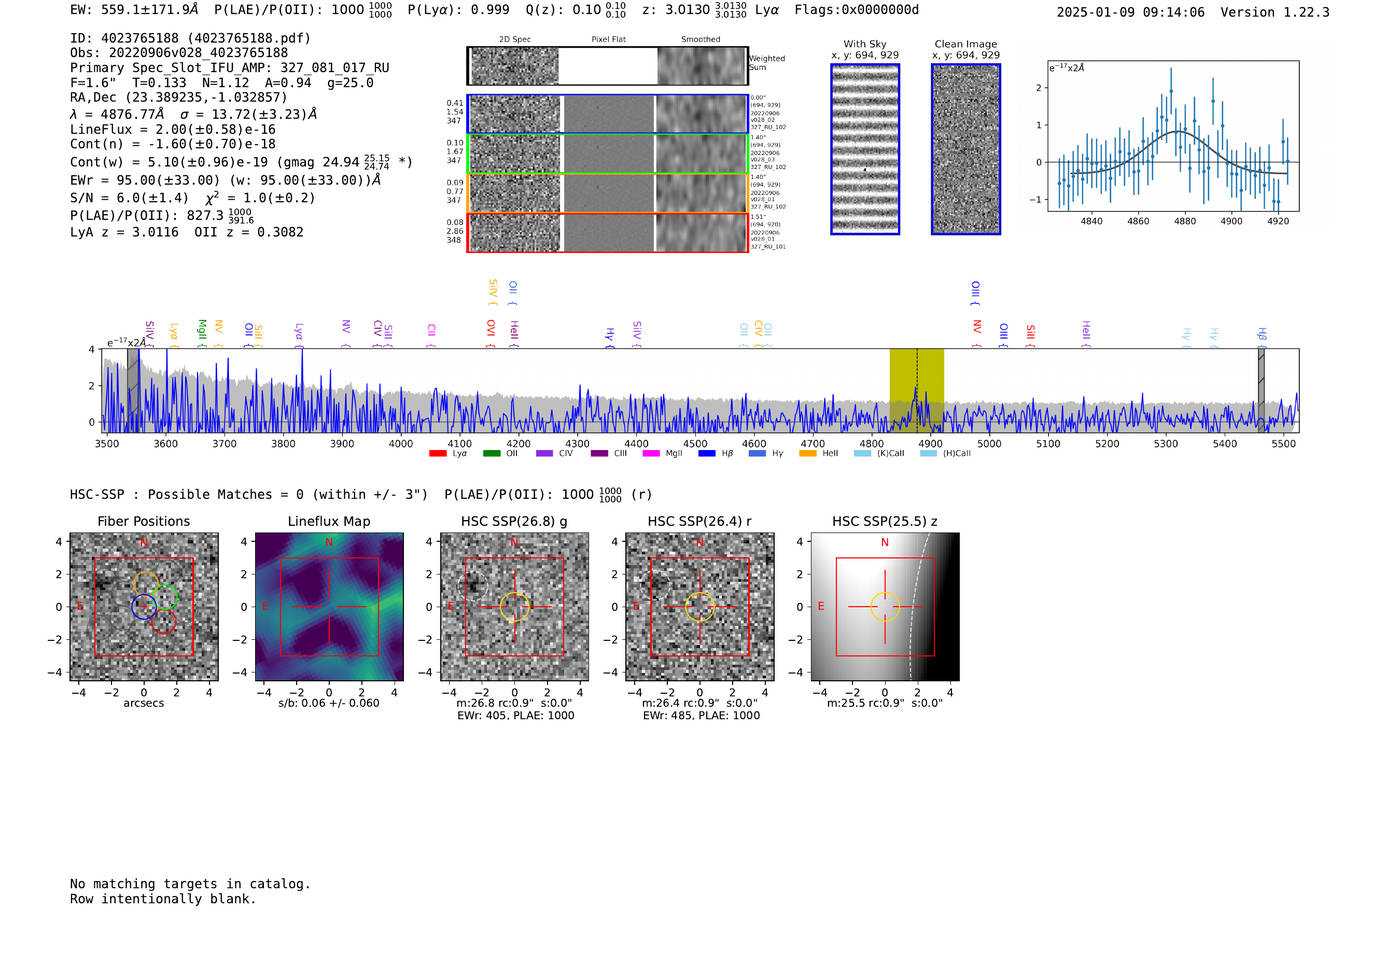Select the blue-bordered fiber spectrum row
The image size is (1400, 953).
pos(607,114)
